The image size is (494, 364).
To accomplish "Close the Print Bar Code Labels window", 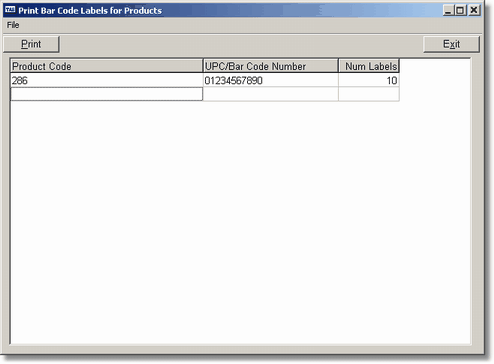I will point(473,10).
